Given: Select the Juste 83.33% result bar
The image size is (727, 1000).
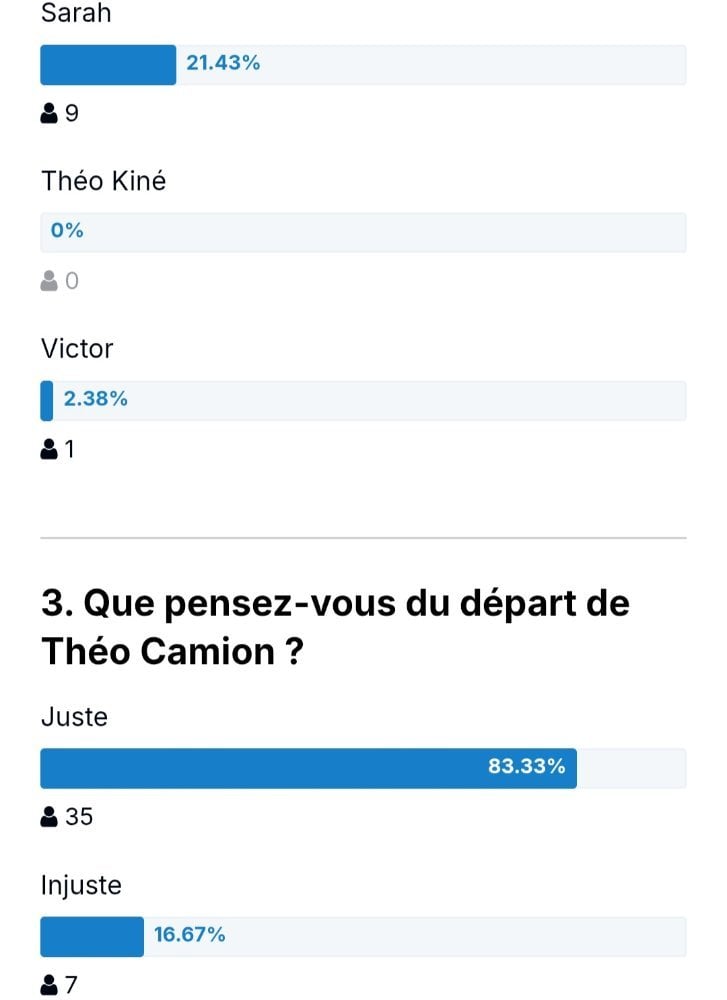Looking at the screenshot, I should point(364,768).
